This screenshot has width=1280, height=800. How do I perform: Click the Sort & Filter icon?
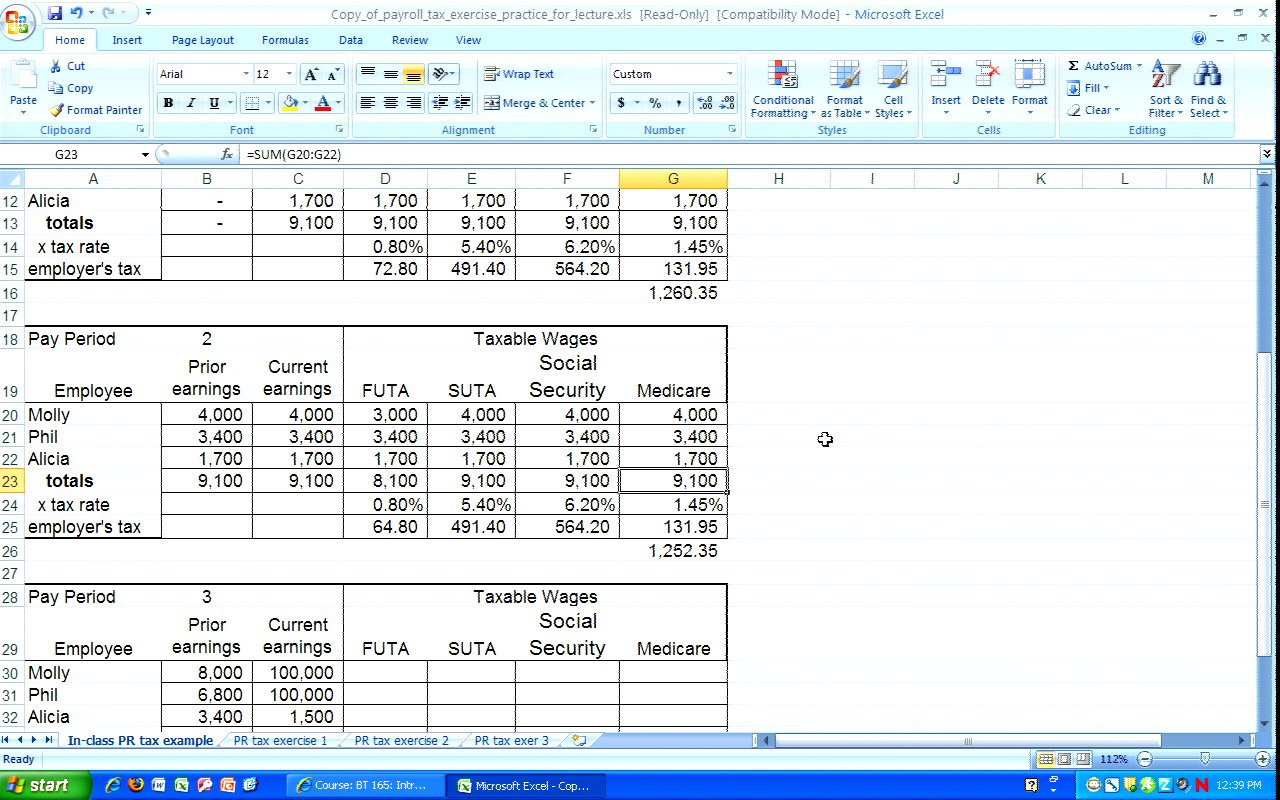coord(1165,89)
